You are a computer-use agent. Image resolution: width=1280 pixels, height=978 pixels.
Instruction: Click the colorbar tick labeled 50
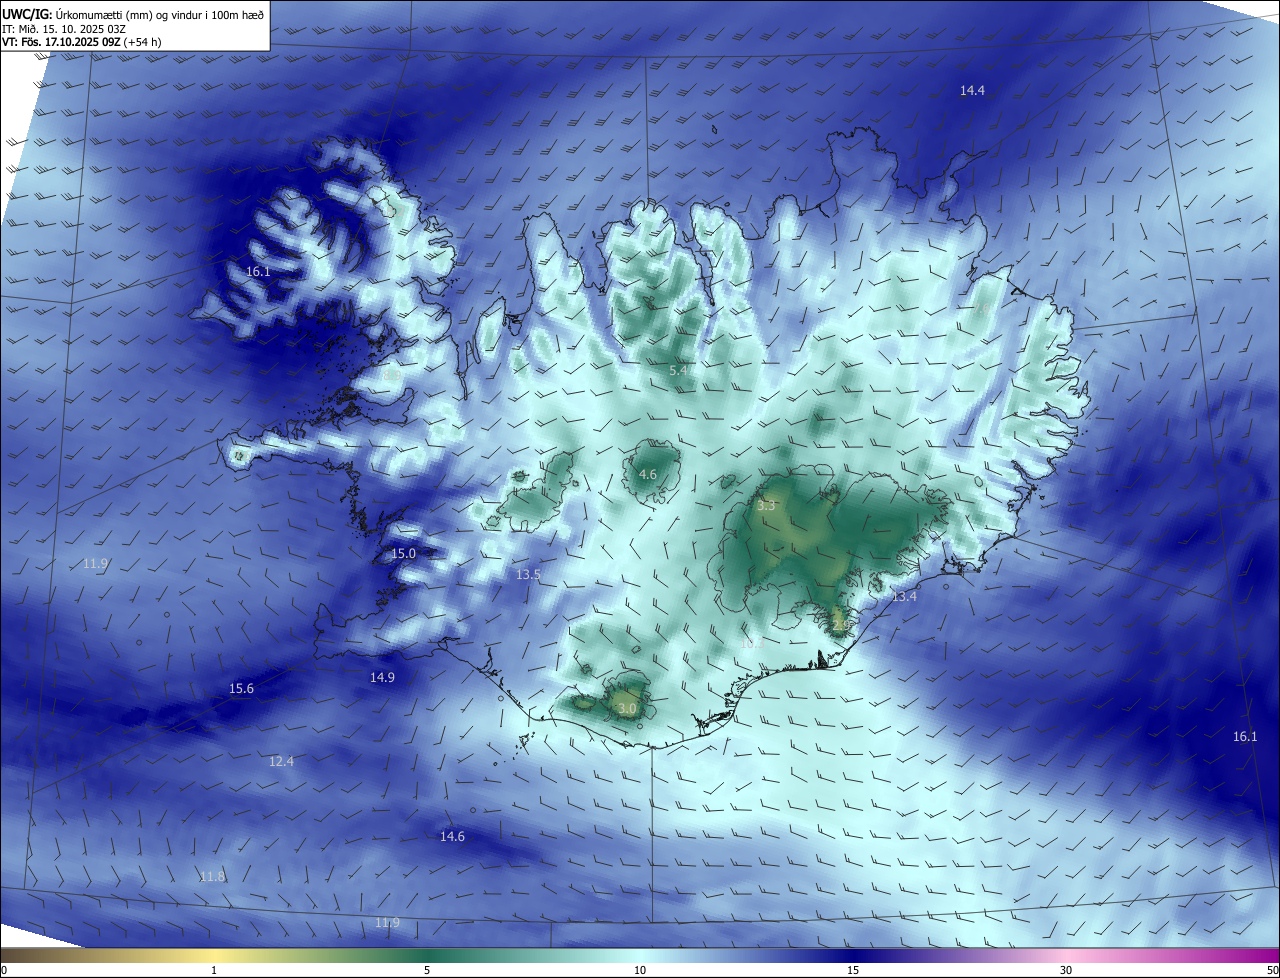[x=1272, y=970]
